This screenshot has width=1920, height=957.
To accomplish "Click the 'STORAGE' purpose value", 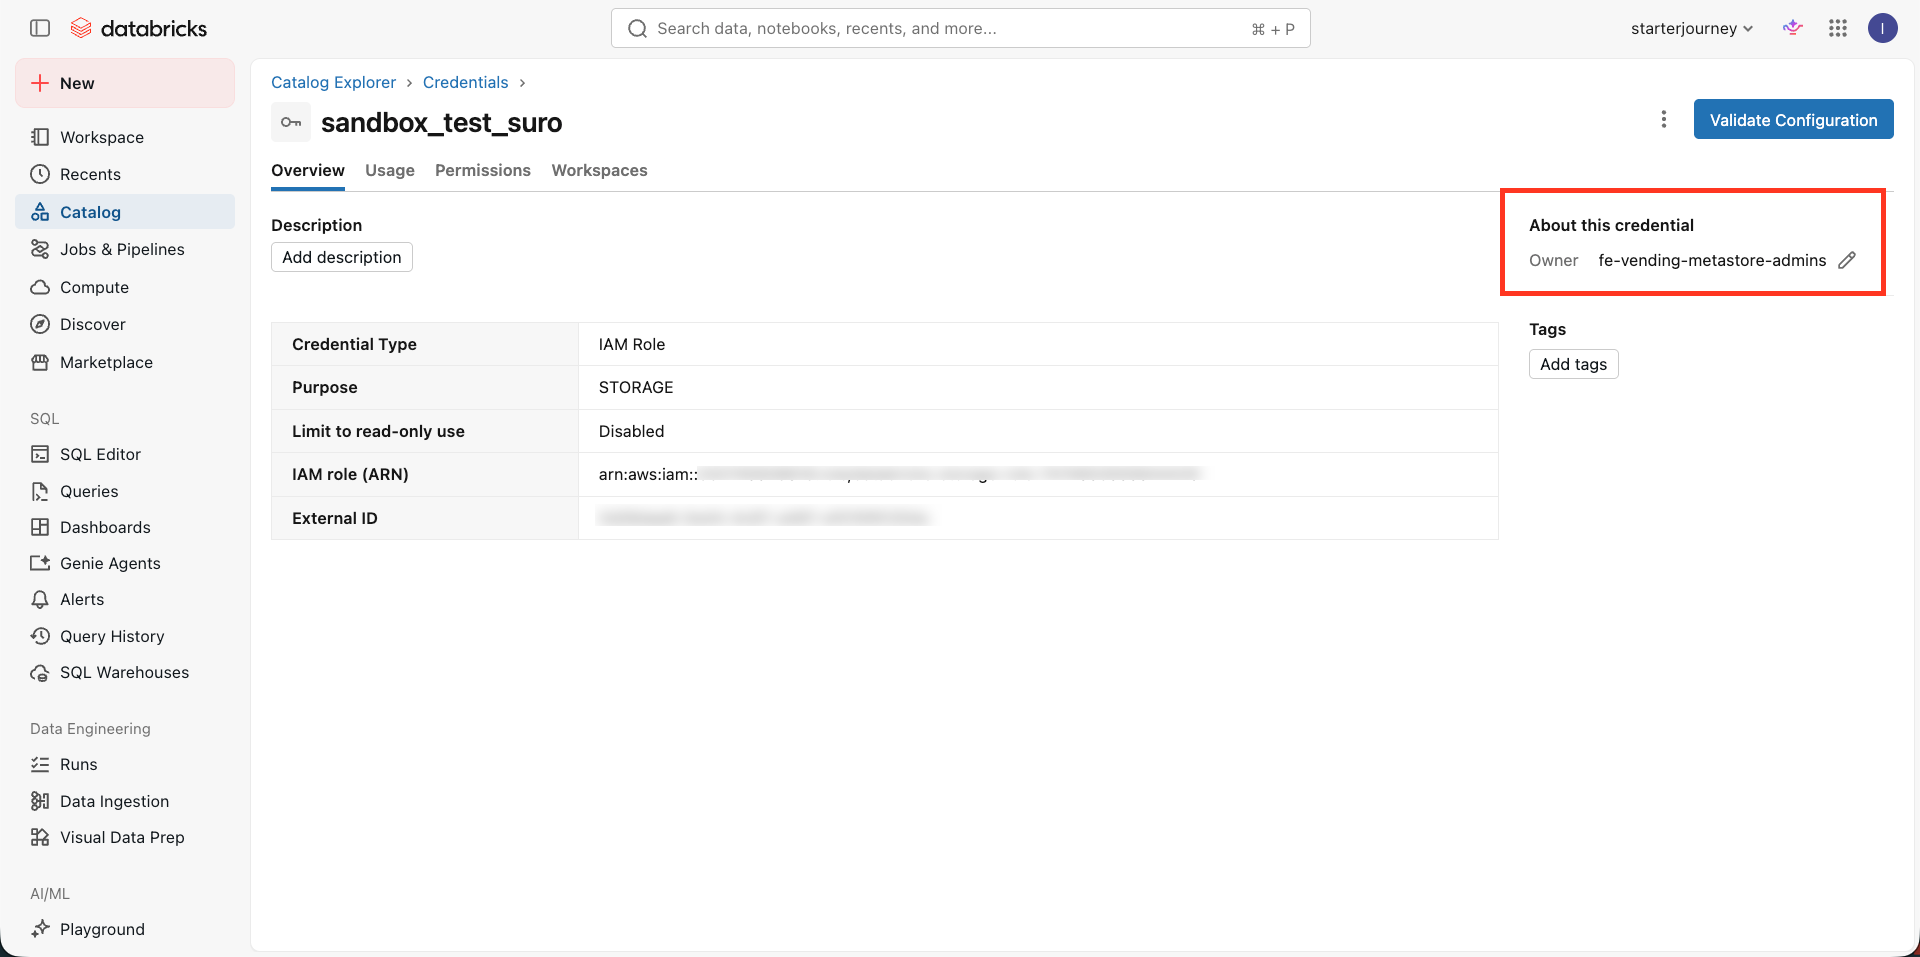I will point(636,387).
